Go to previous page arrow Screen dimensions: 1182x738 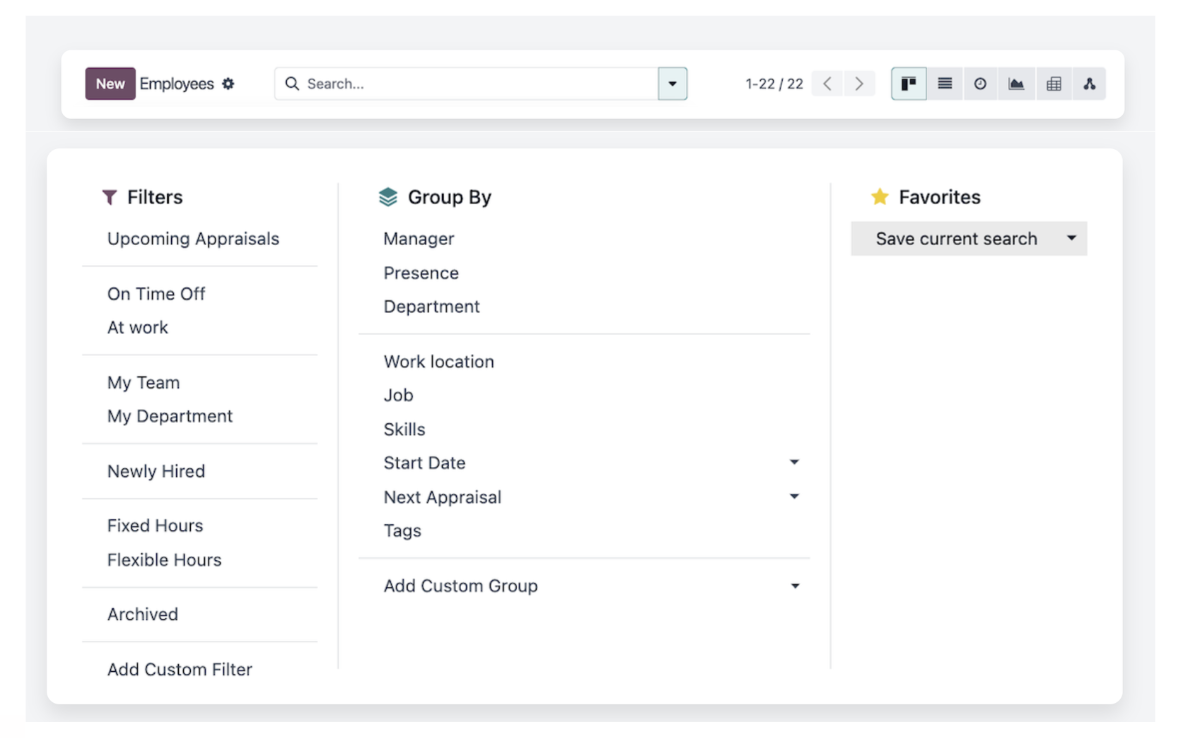827,84
